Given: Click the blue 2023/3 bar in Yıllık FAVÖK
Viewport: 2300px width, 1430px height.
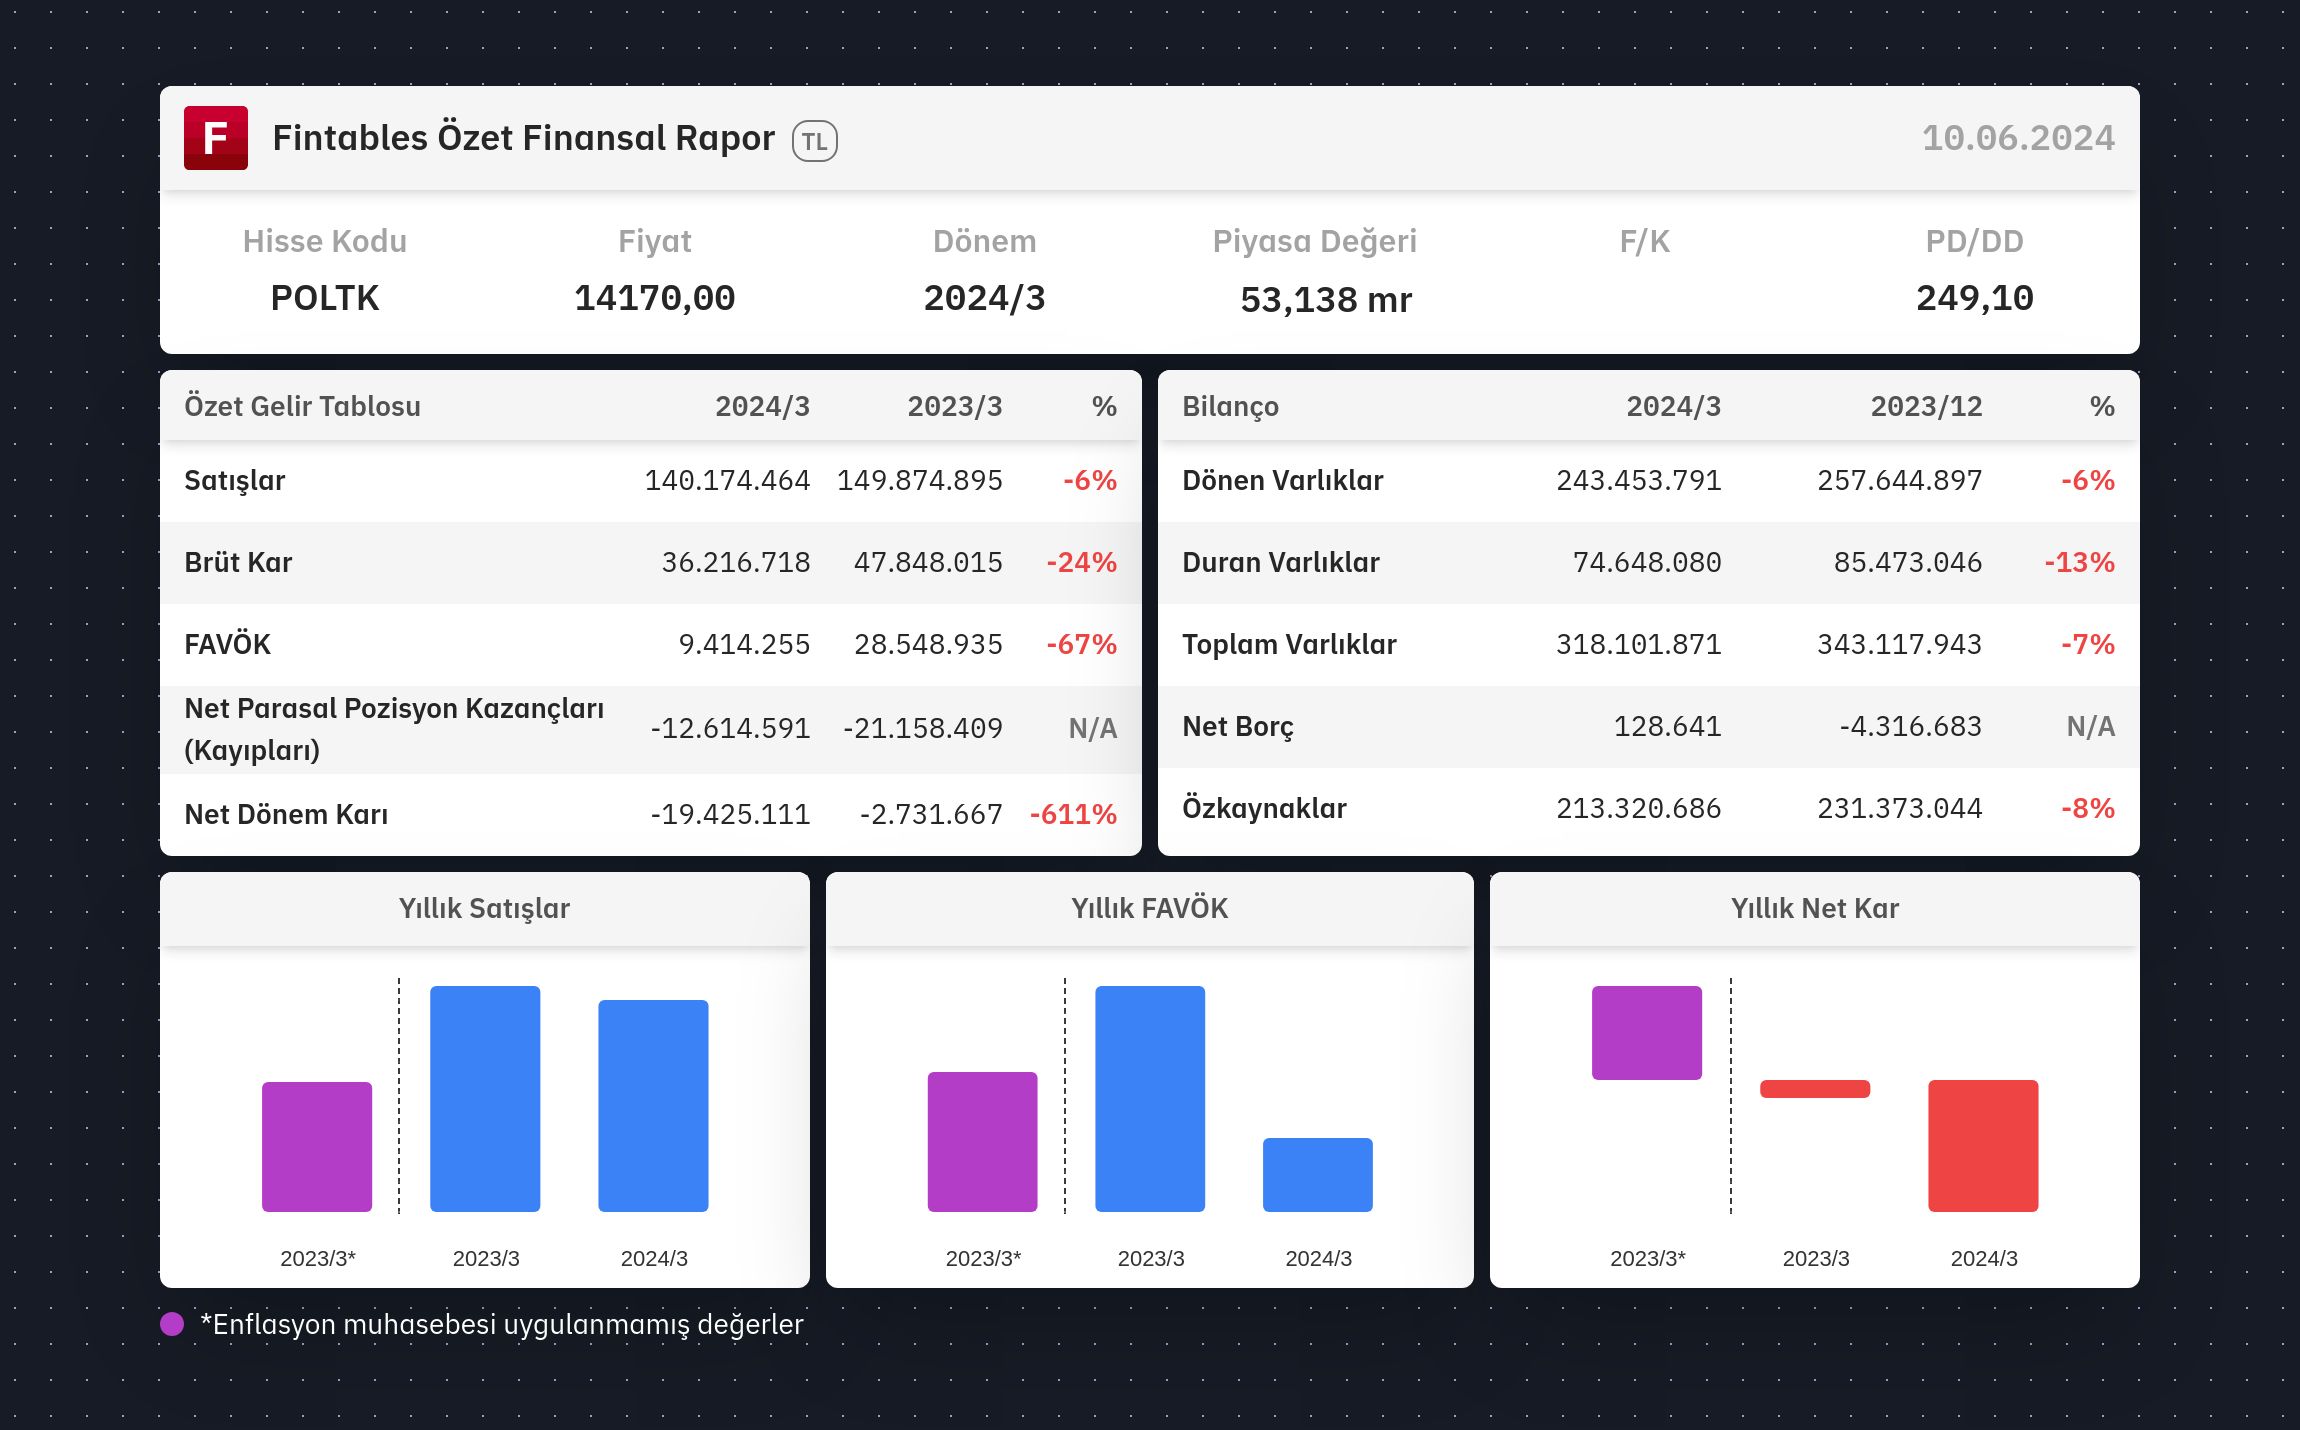Looking at the screenshot, I should click(x=1150, y=1099).
